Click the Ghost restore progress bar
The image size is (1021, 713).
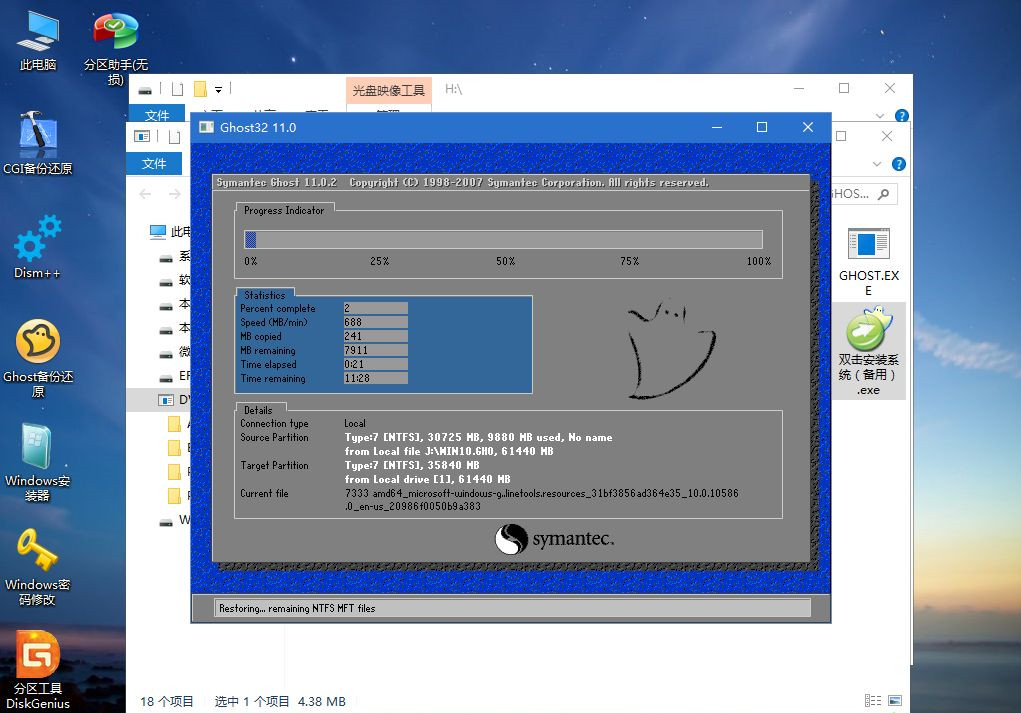[x=503, y=239]
